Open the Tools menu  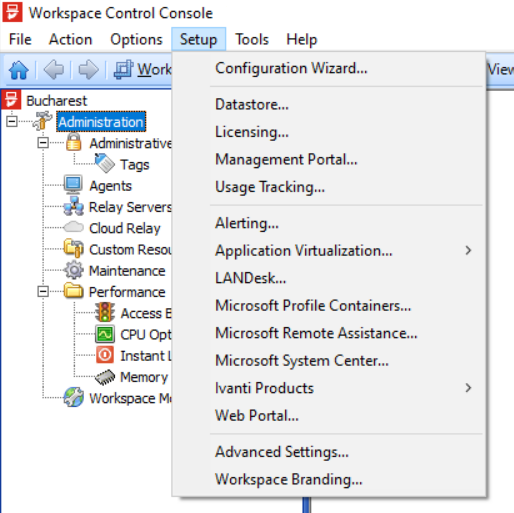[x=252, y=39]
